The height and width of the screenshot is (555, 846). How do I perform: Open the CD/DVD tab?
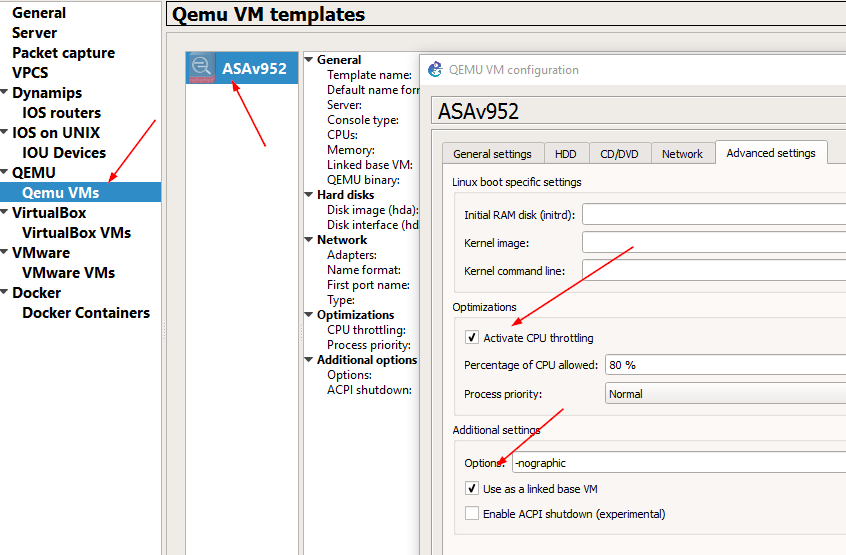[619, 154]
